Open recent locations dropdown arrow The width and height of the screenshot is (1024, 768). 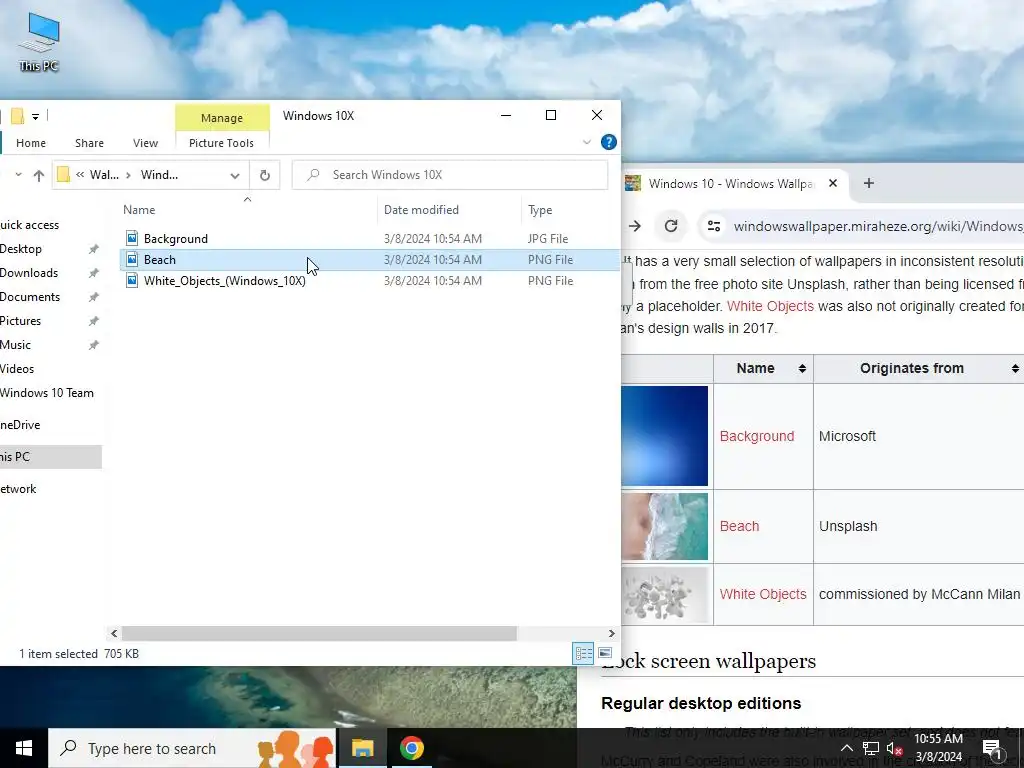pos(18,175)
